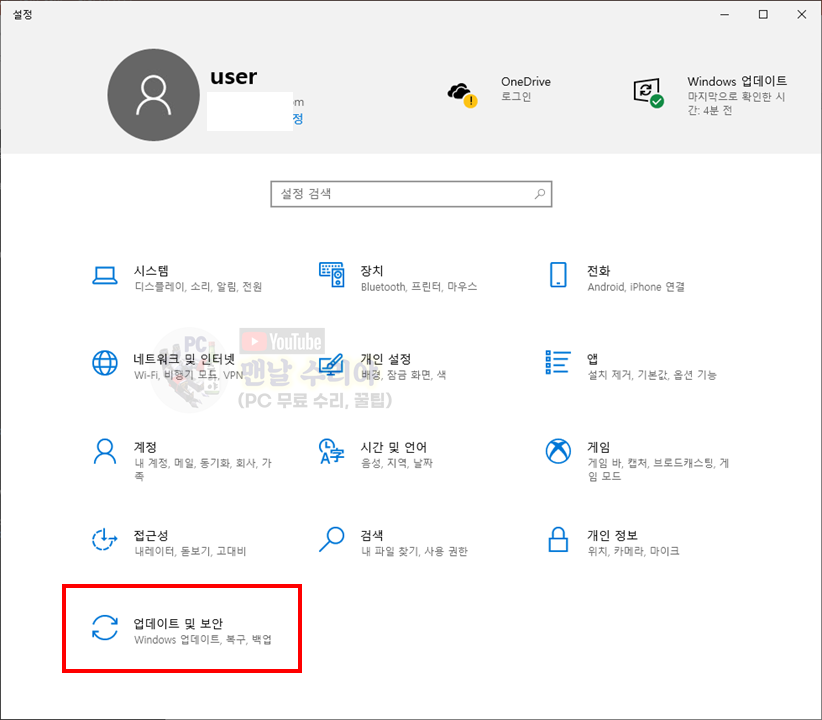822x720 pixels.
Task: Click the Windows 업데이트 header label
Action: (x=737, y=81)
